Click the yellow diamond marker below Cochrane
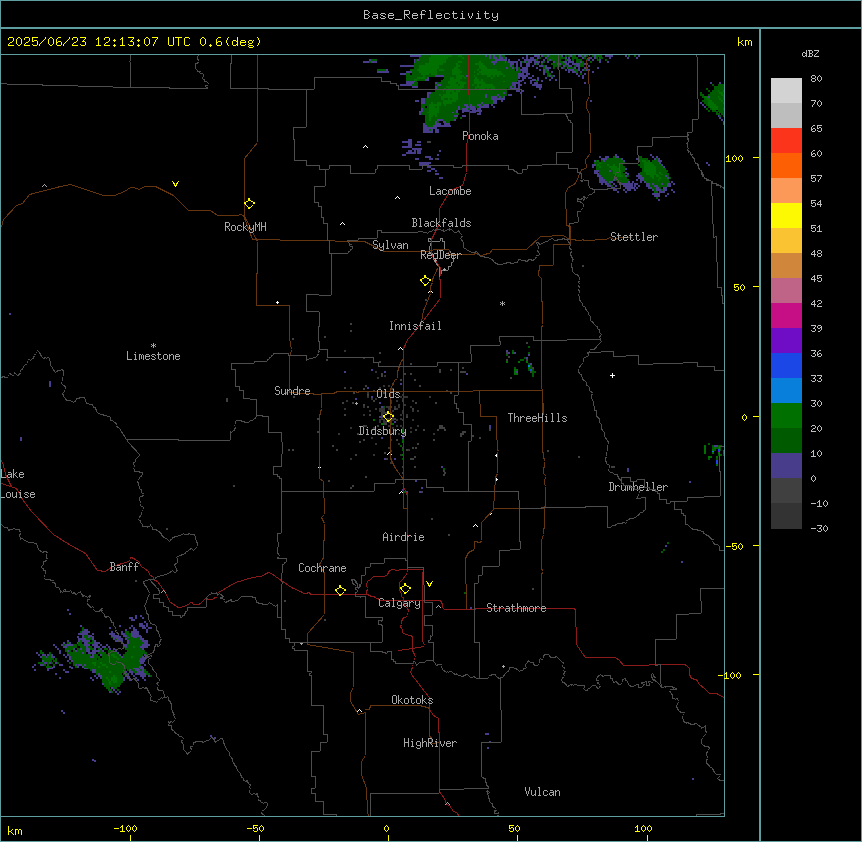The image size is (862, 842). (x=340, y=590)
